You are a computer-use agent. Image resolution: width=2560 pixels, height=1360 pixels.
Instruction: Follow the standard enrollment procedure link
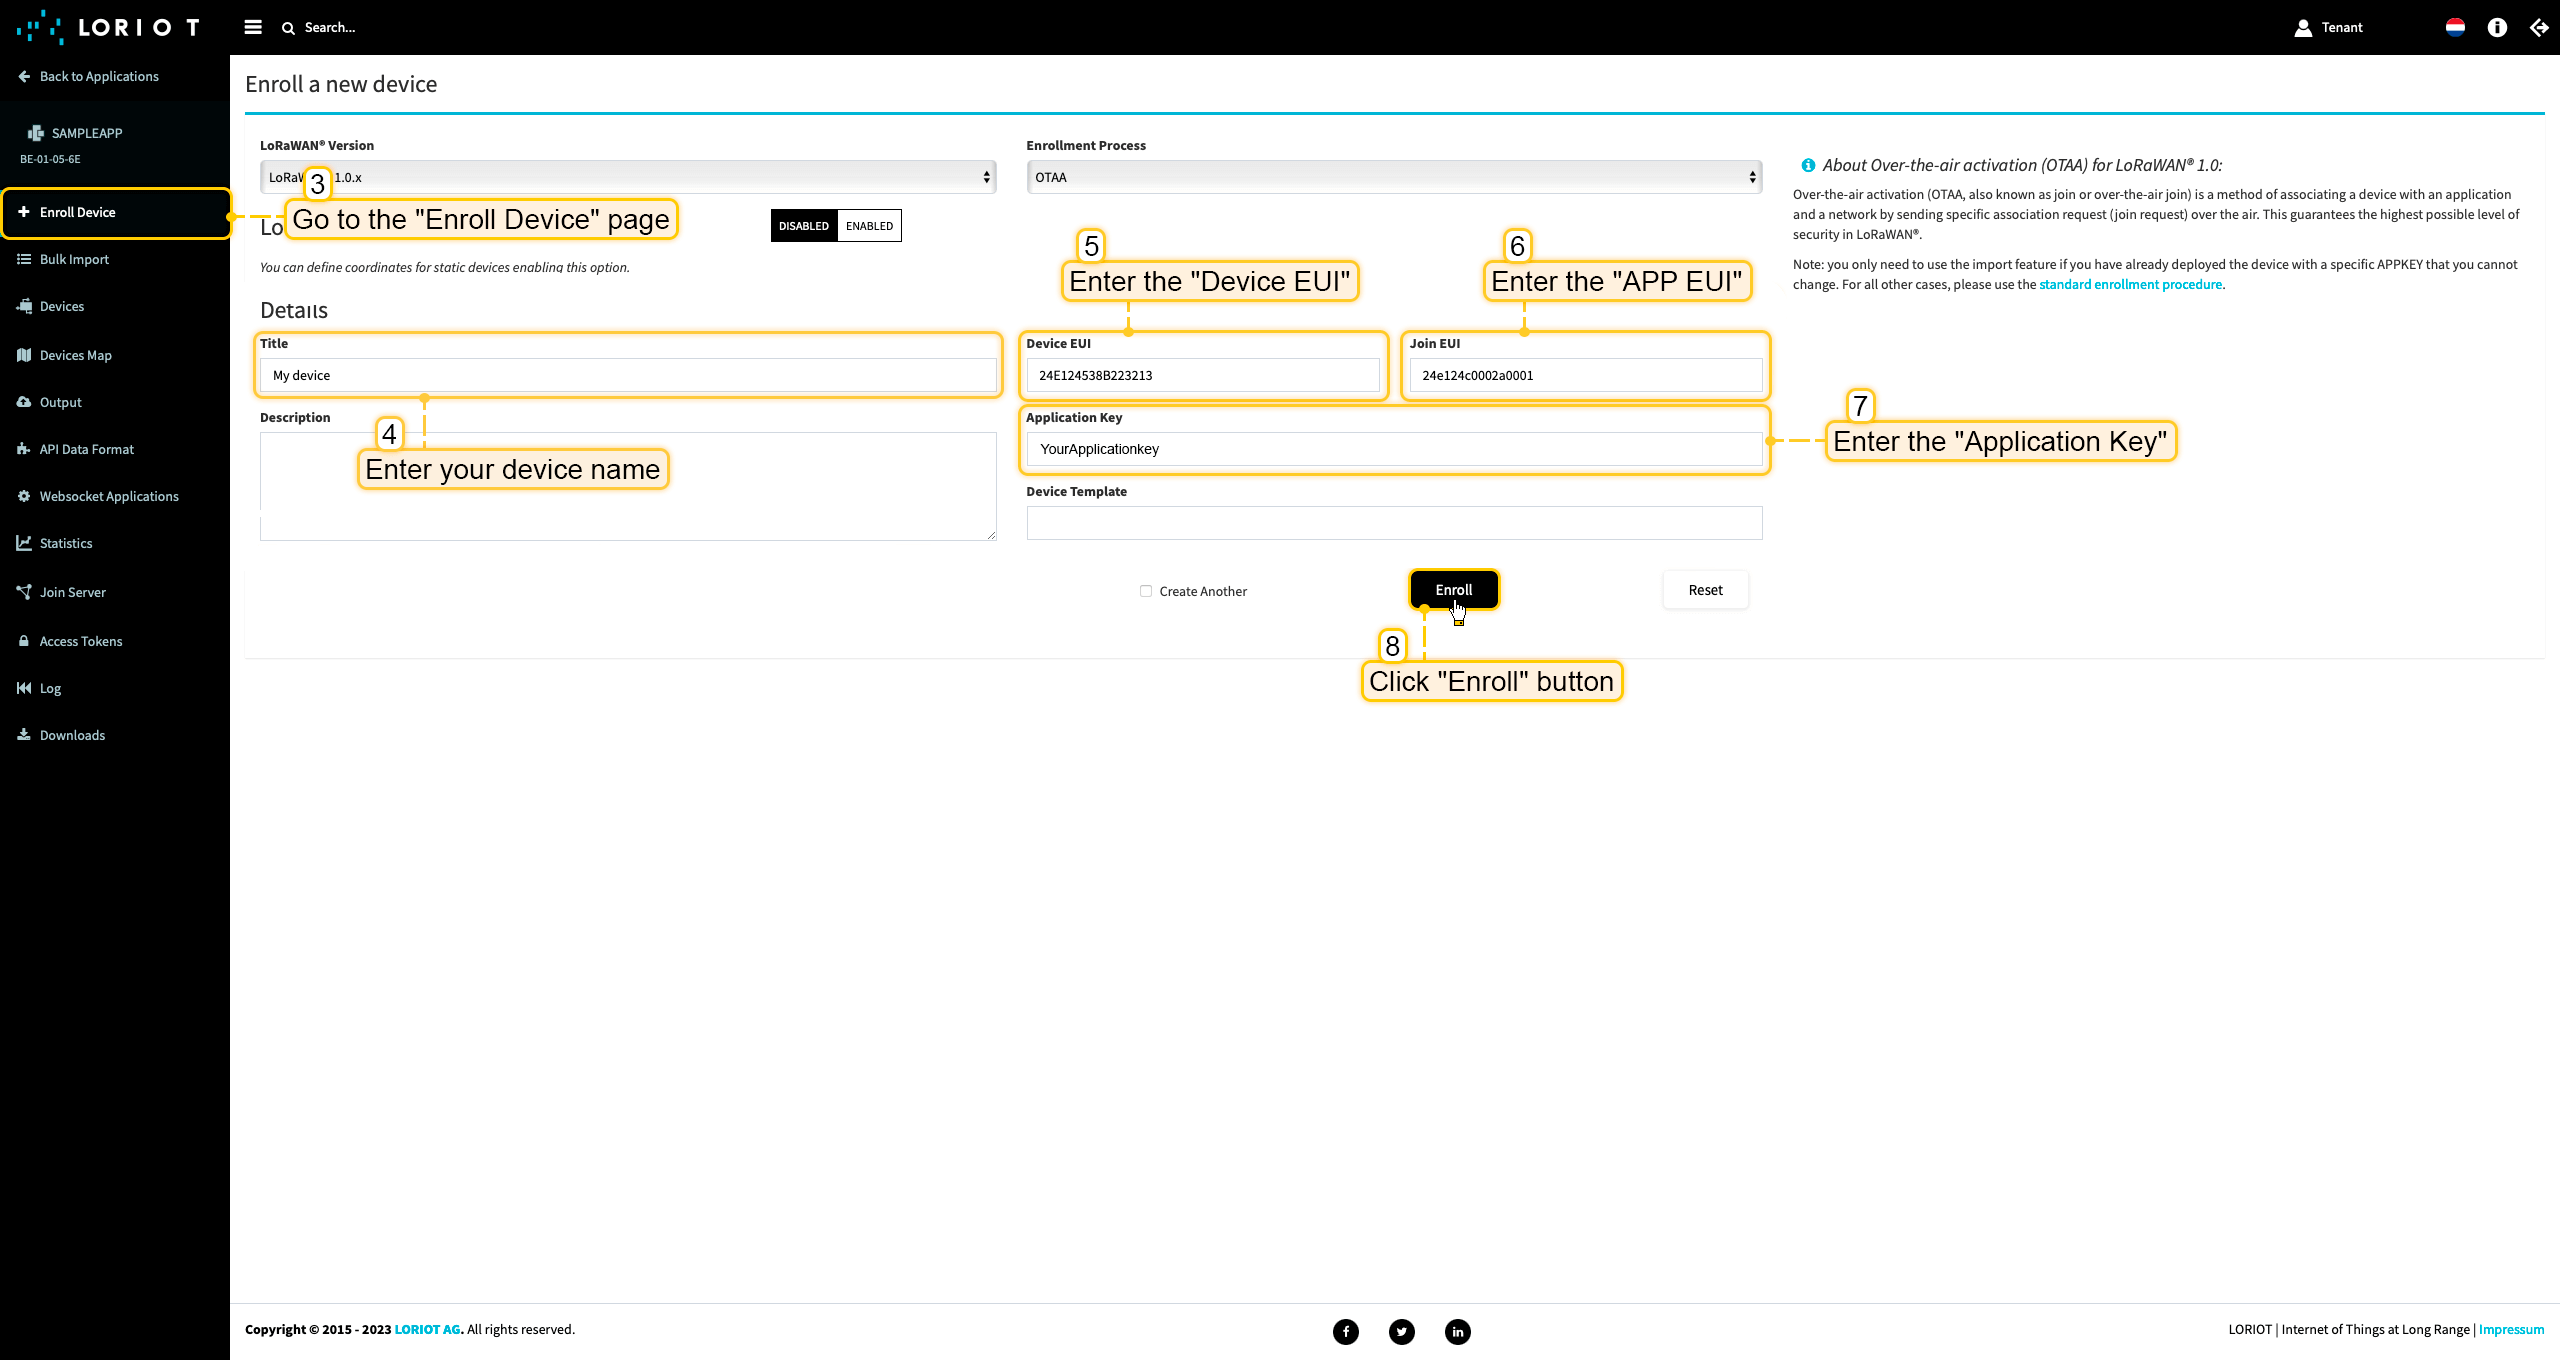pyautogui.click(x=2130, y=285)
